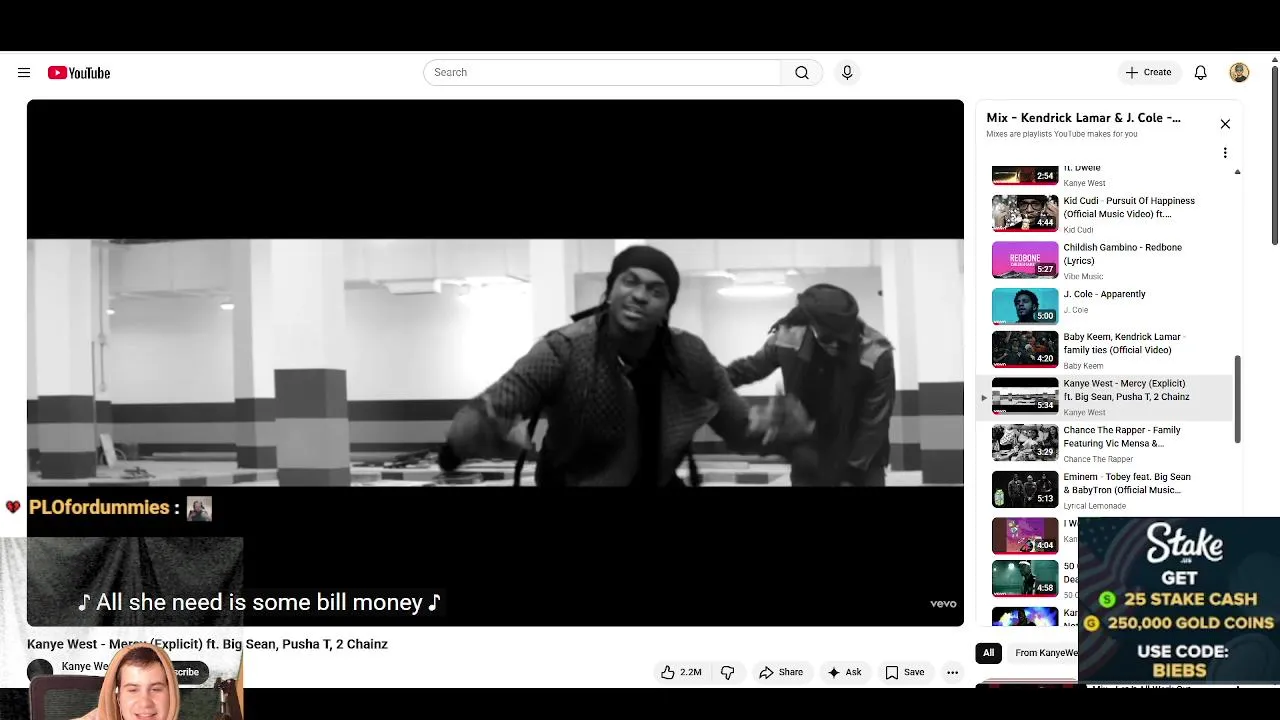Click the Kid Cudi title text
This screenshot has width=1280, height=720.
point(1129,207)
